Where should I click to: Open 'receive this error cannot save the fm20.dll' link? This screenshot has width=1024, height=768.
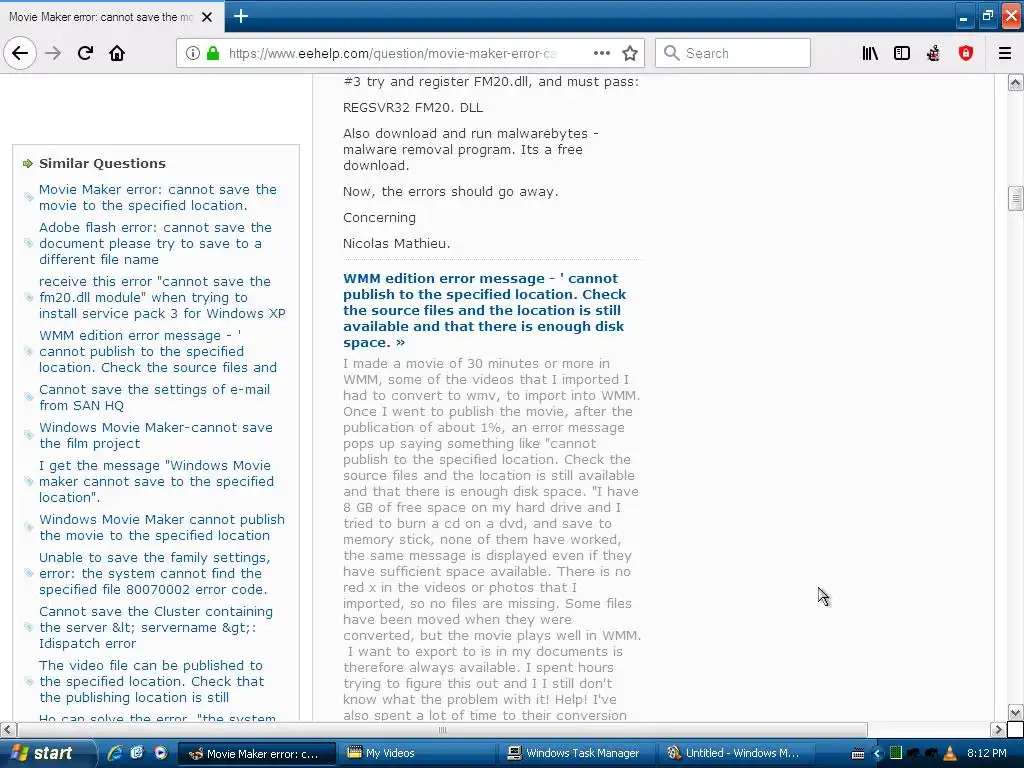tap(162, 297)
